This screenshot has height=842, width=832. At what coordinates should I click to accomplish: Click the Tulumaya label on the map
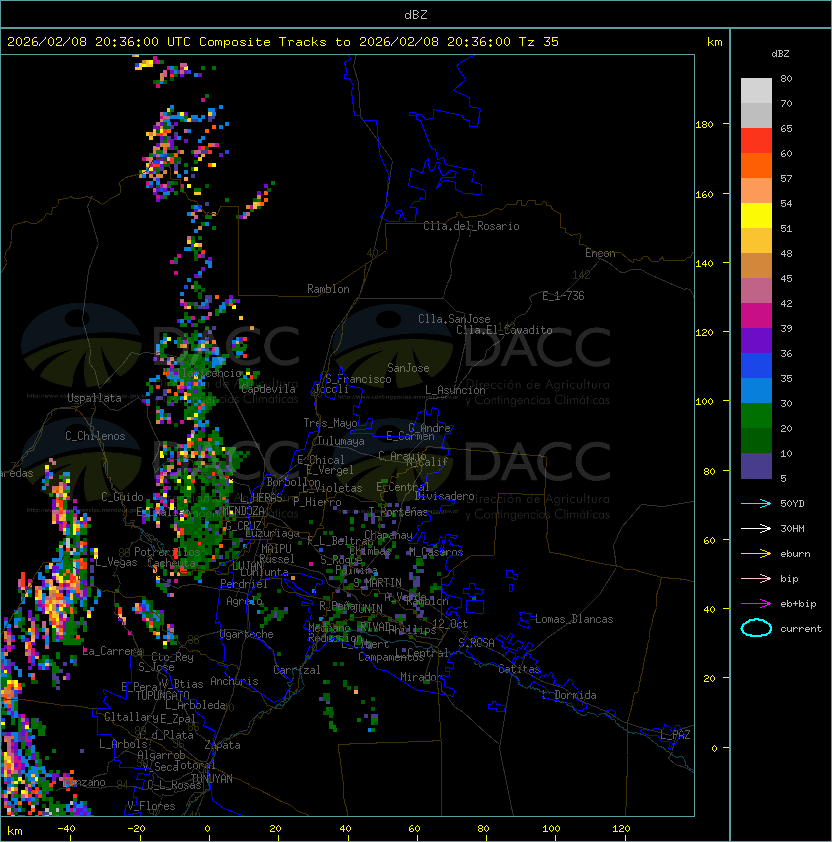point(341,441)
